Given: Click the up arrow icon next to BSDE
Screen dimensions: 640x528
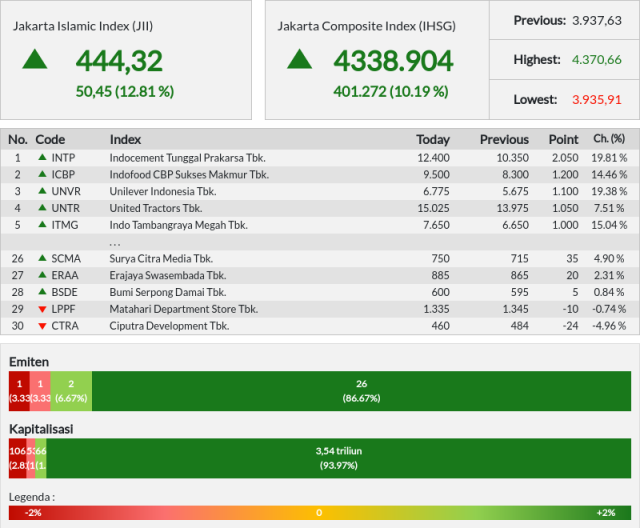Looking at the screenshot, I should tap(42, 291).
